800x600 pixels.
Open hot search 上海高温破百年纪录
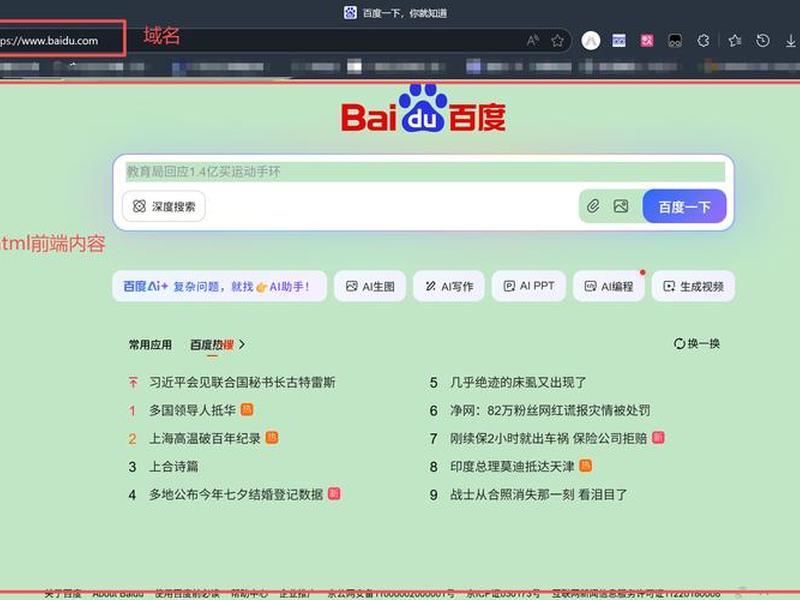click(x=205, y=438)
